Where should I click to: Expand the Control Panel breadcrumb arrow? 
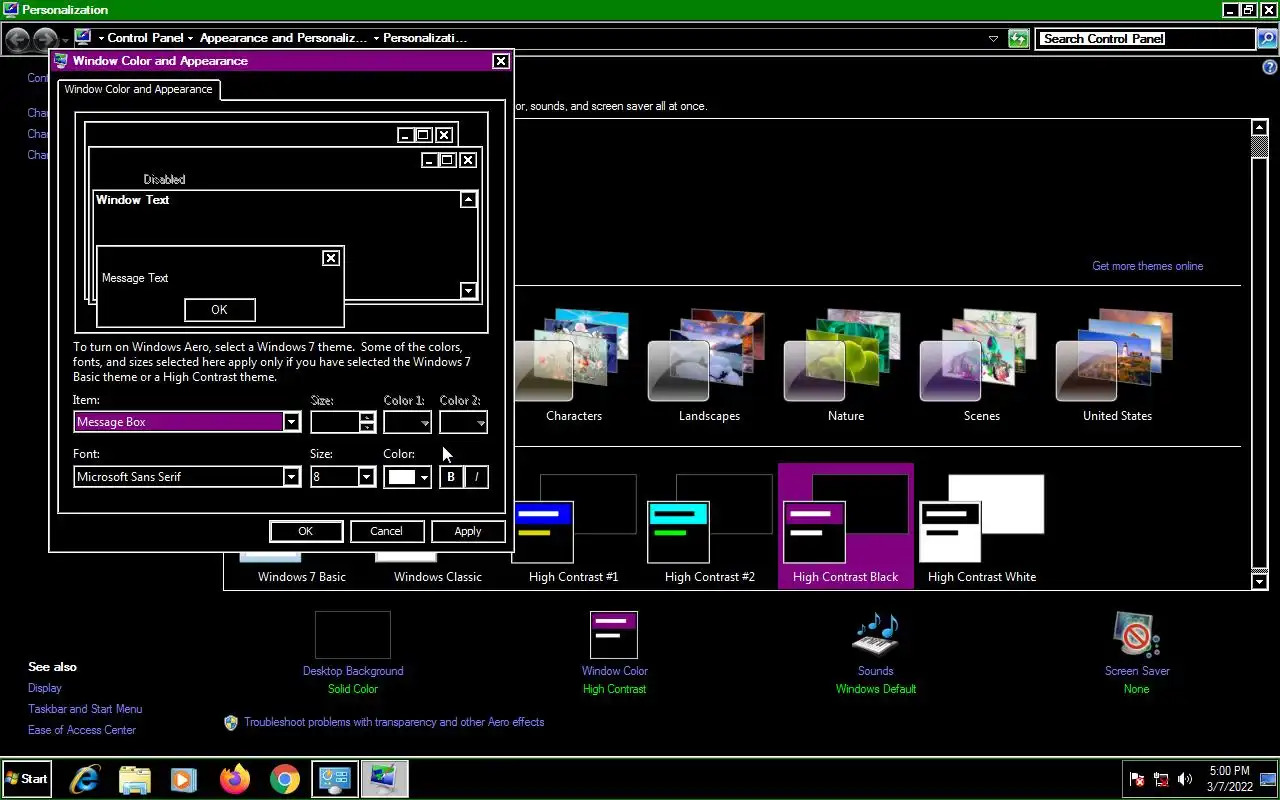click(x=189, y=38)
